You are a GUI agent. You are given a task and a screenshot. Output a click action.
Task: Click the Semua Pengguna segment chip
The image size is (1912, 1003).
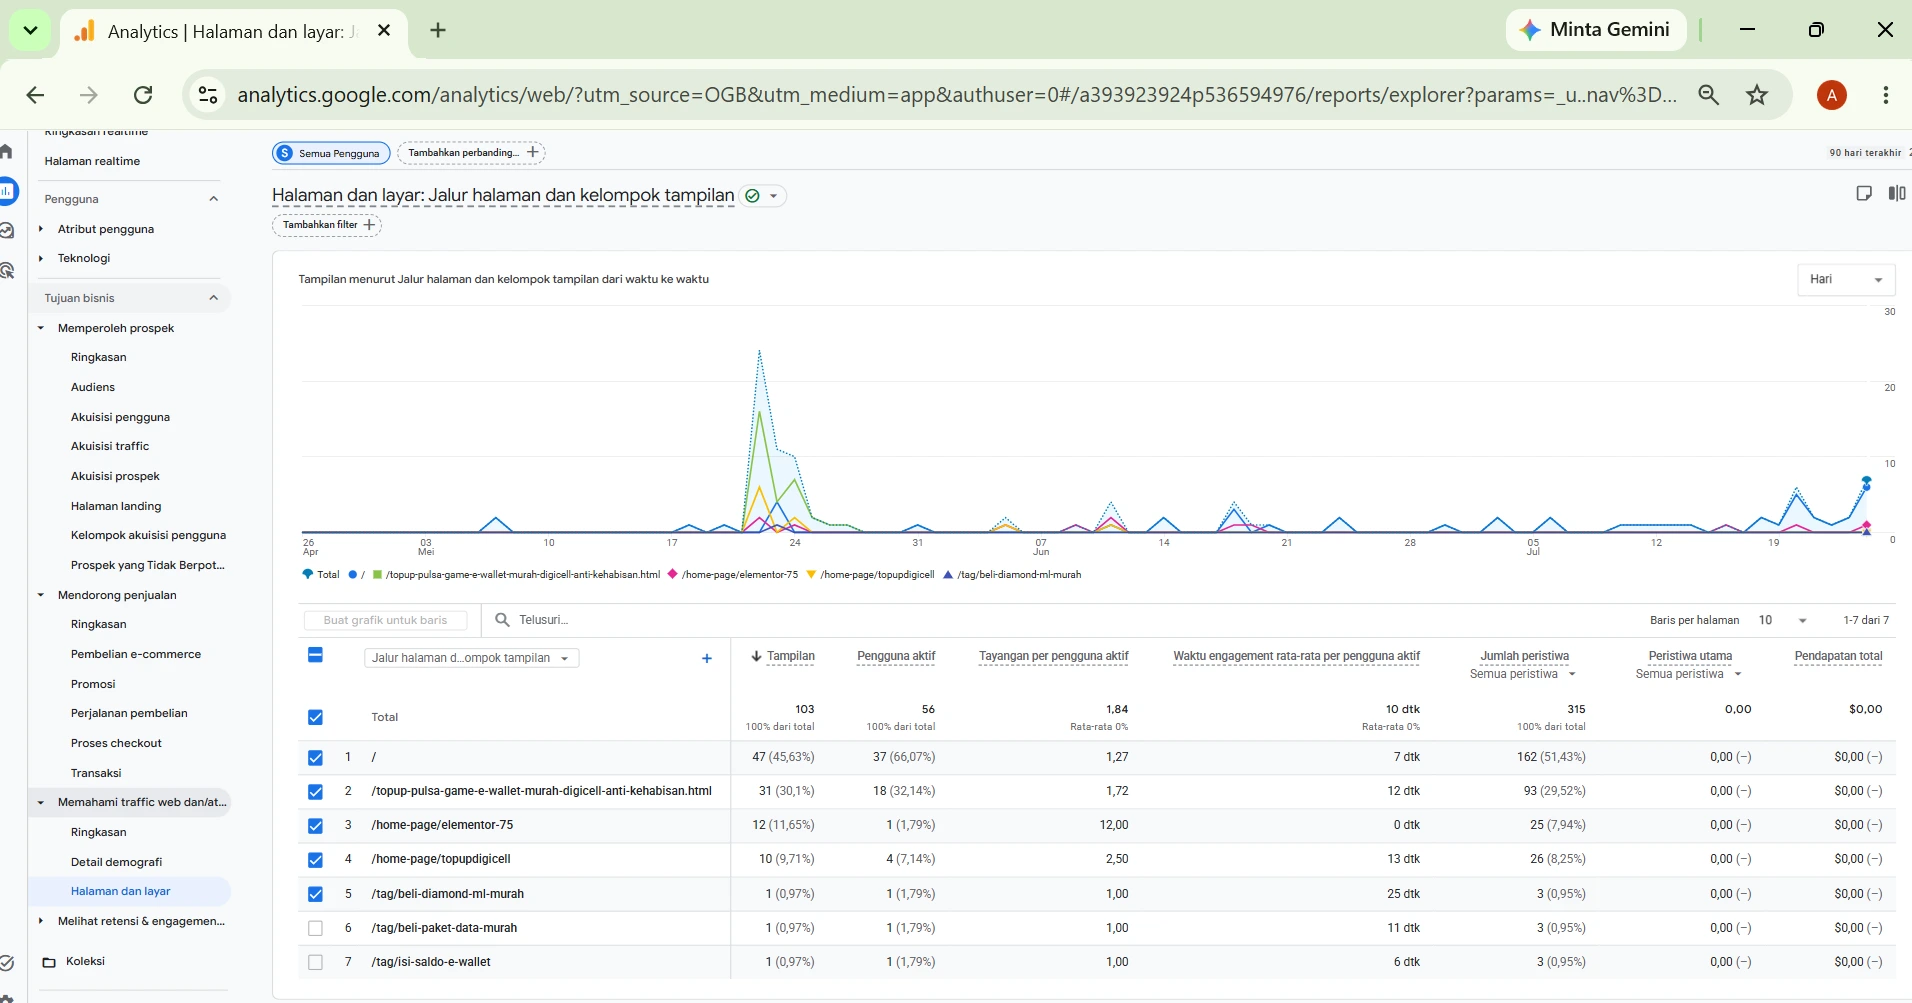tap(331, 153)
